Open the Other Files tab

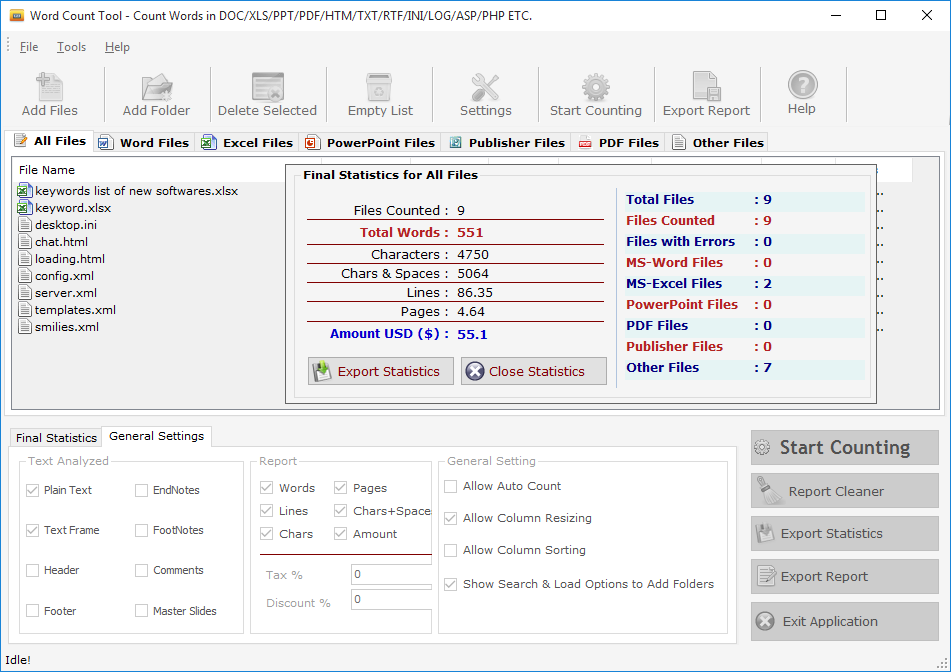pos(718,143)
